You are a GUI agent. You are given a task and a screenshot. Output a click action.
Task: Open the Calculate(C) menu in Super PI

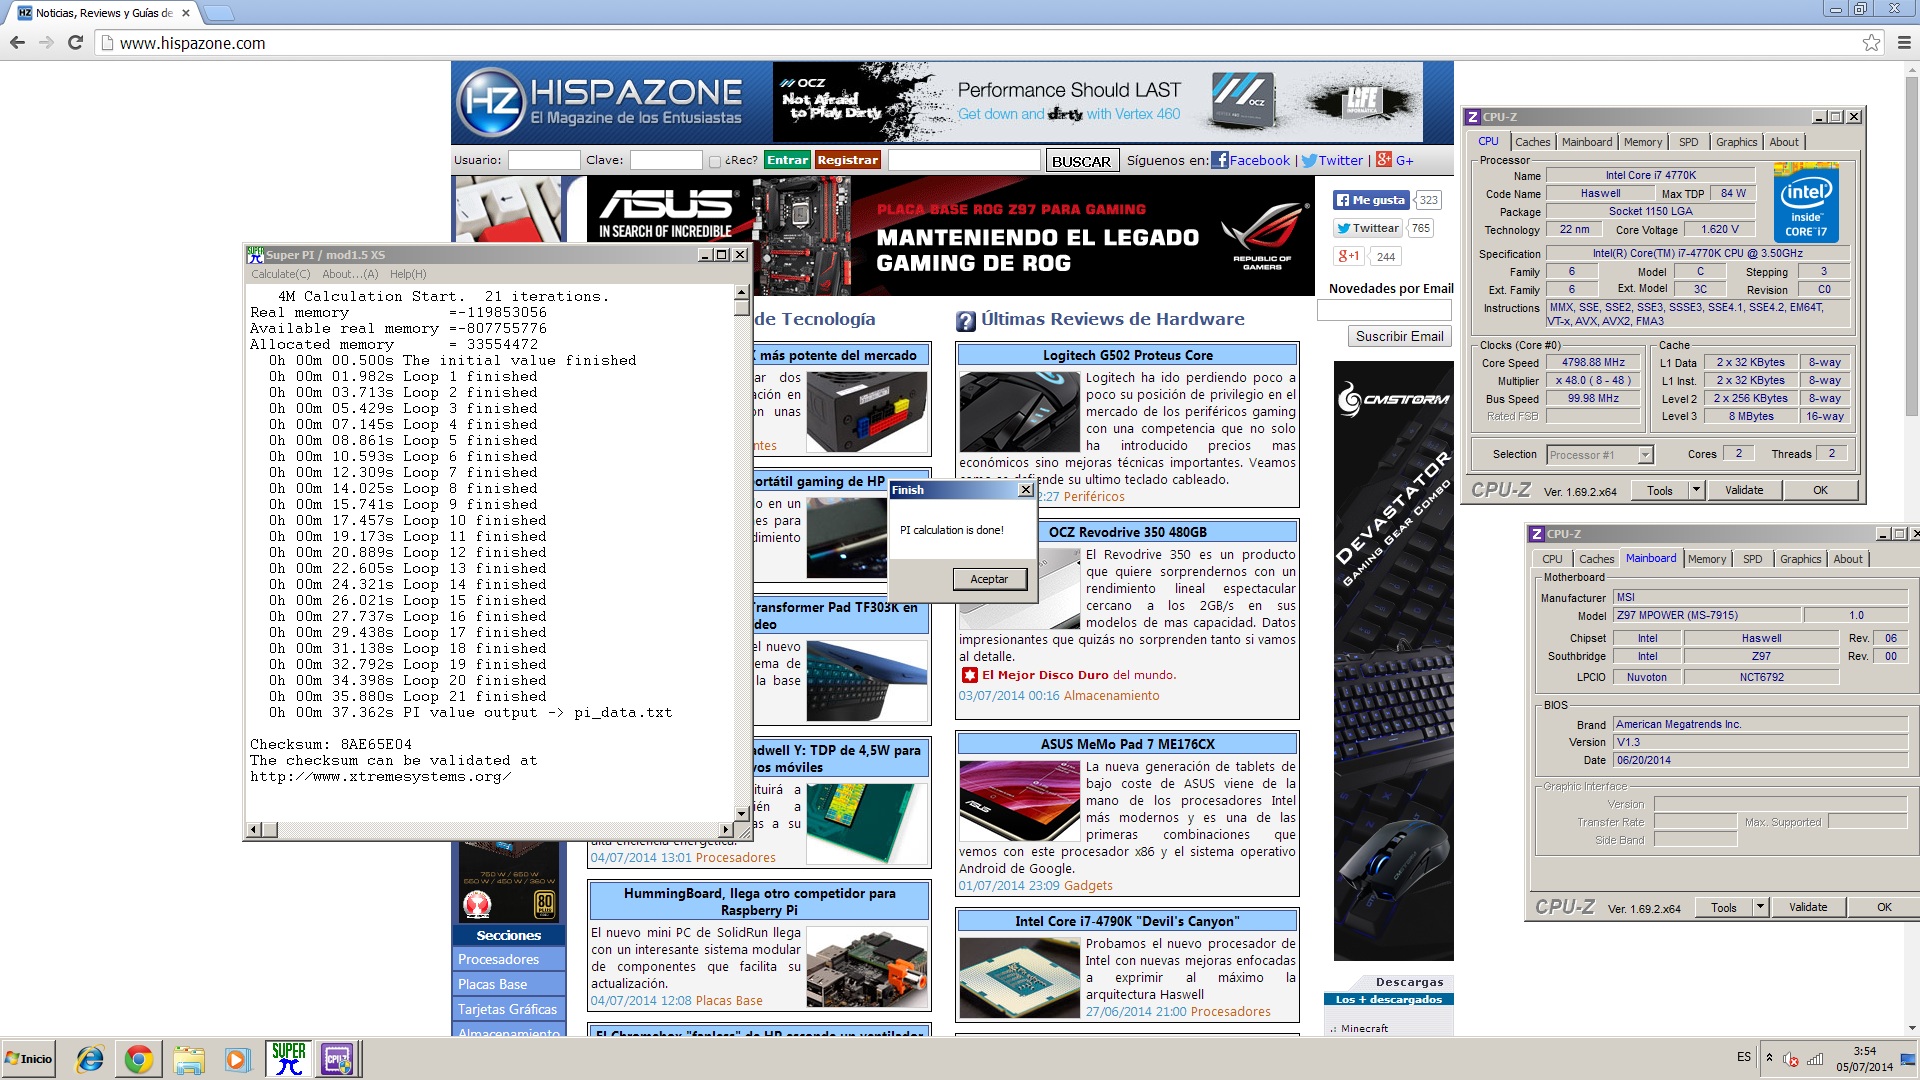tap(280, 274)
